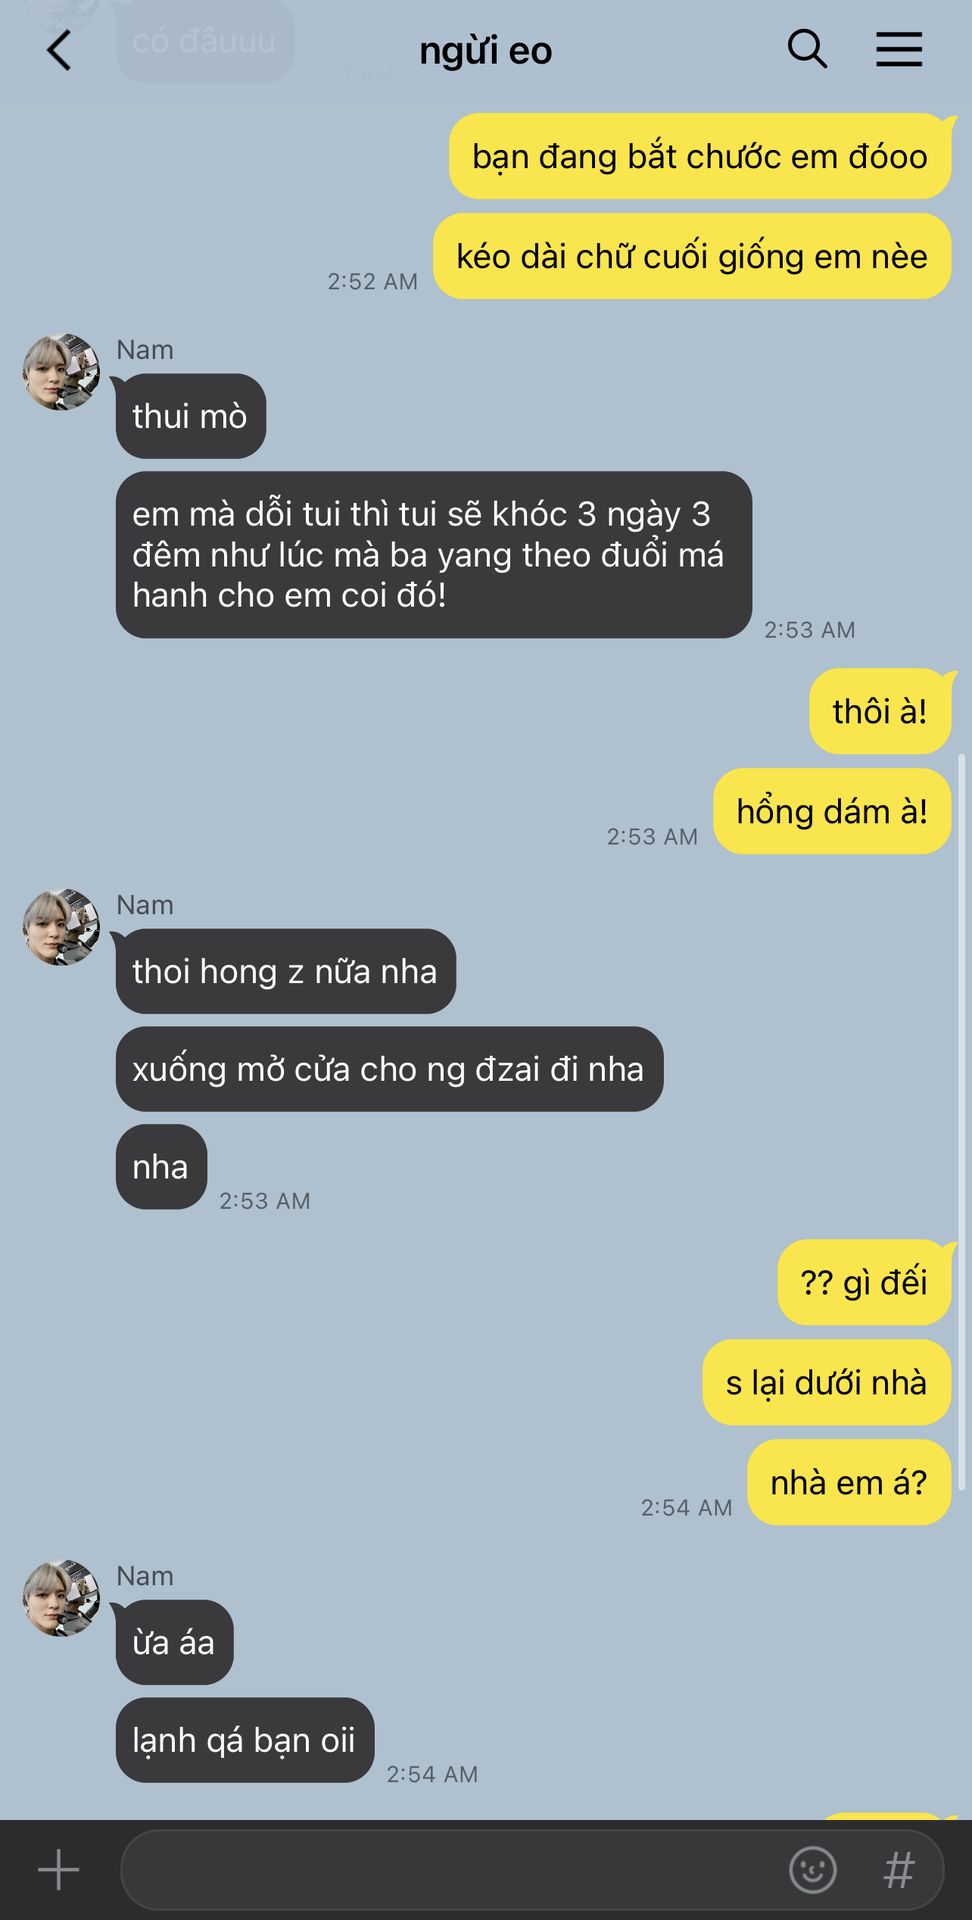Open chat search magnifier icon

coord(807,49)
